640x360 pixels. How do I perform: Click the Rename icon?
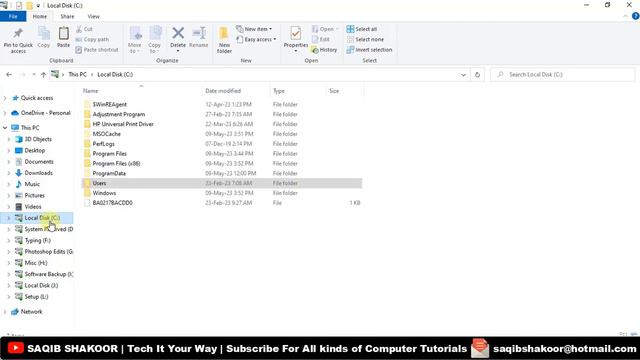click(199, 33)
